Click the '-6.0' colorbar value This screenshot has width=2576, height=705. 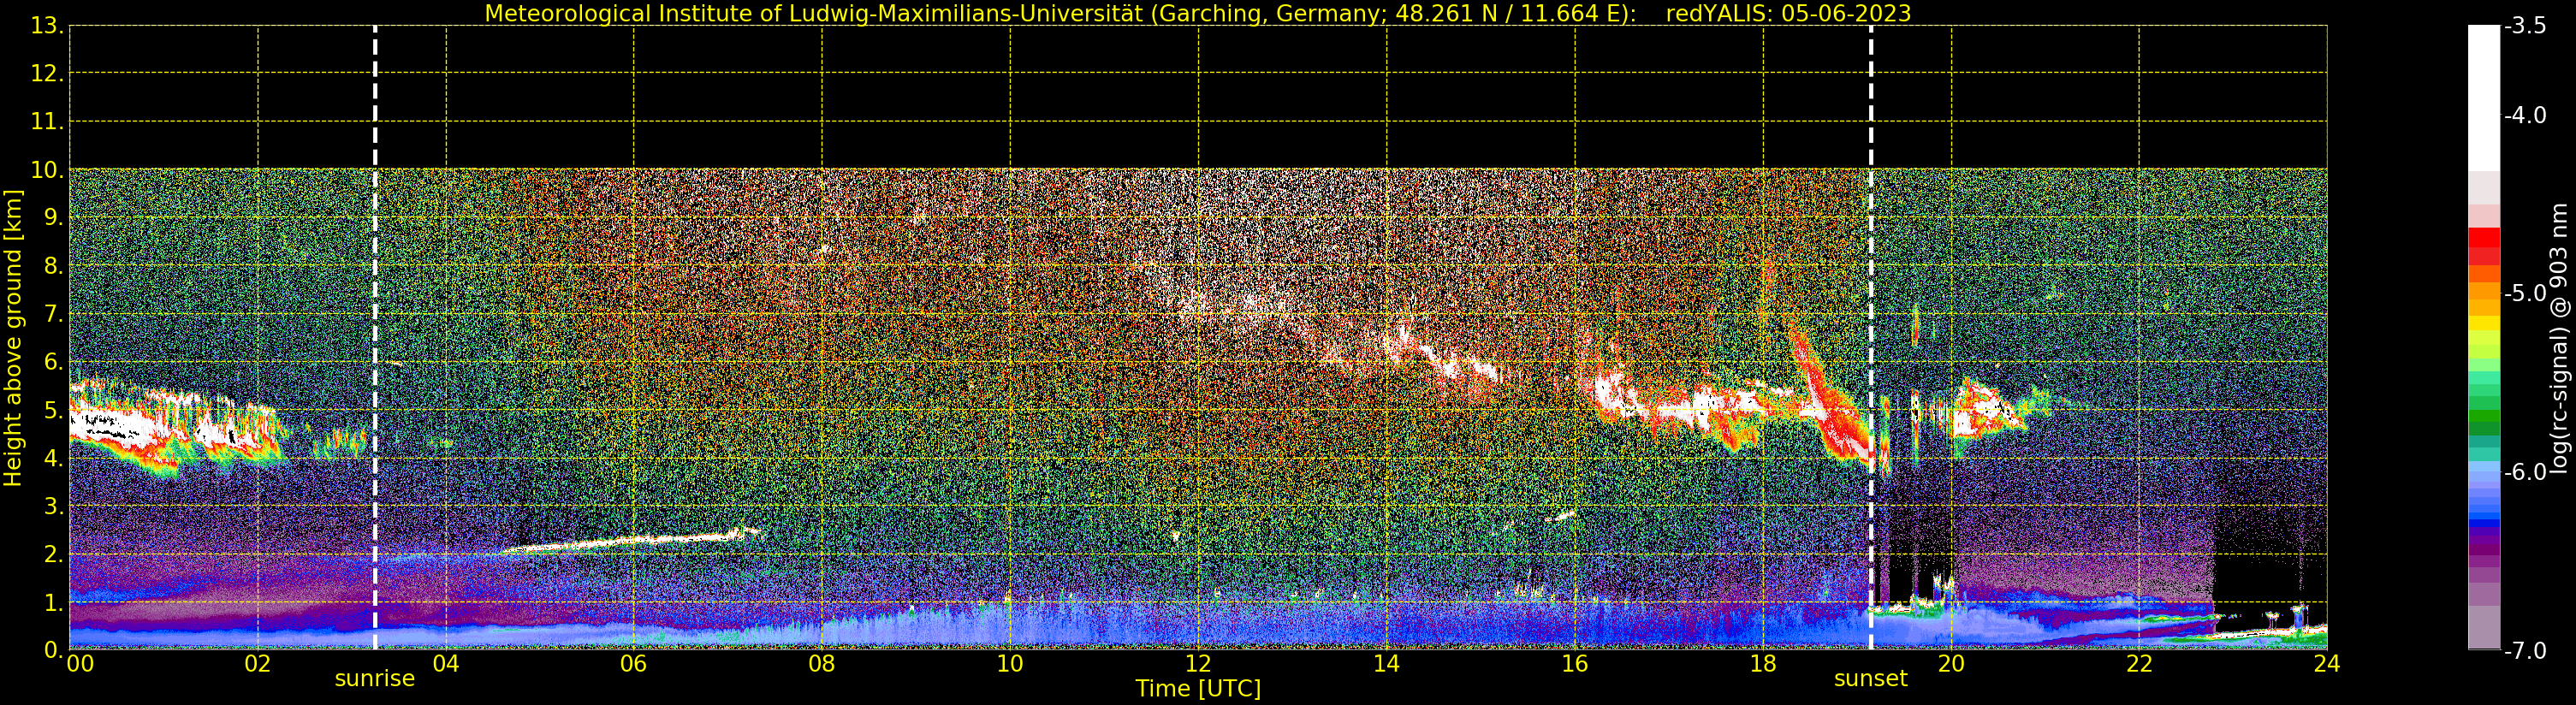point(2525,472)
